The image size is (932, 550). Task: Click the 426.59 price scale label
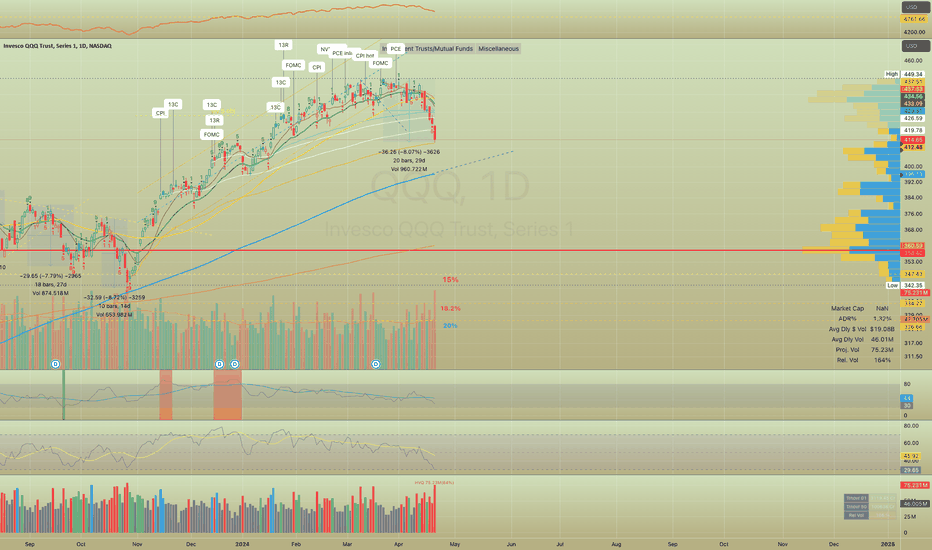point(913,118)
